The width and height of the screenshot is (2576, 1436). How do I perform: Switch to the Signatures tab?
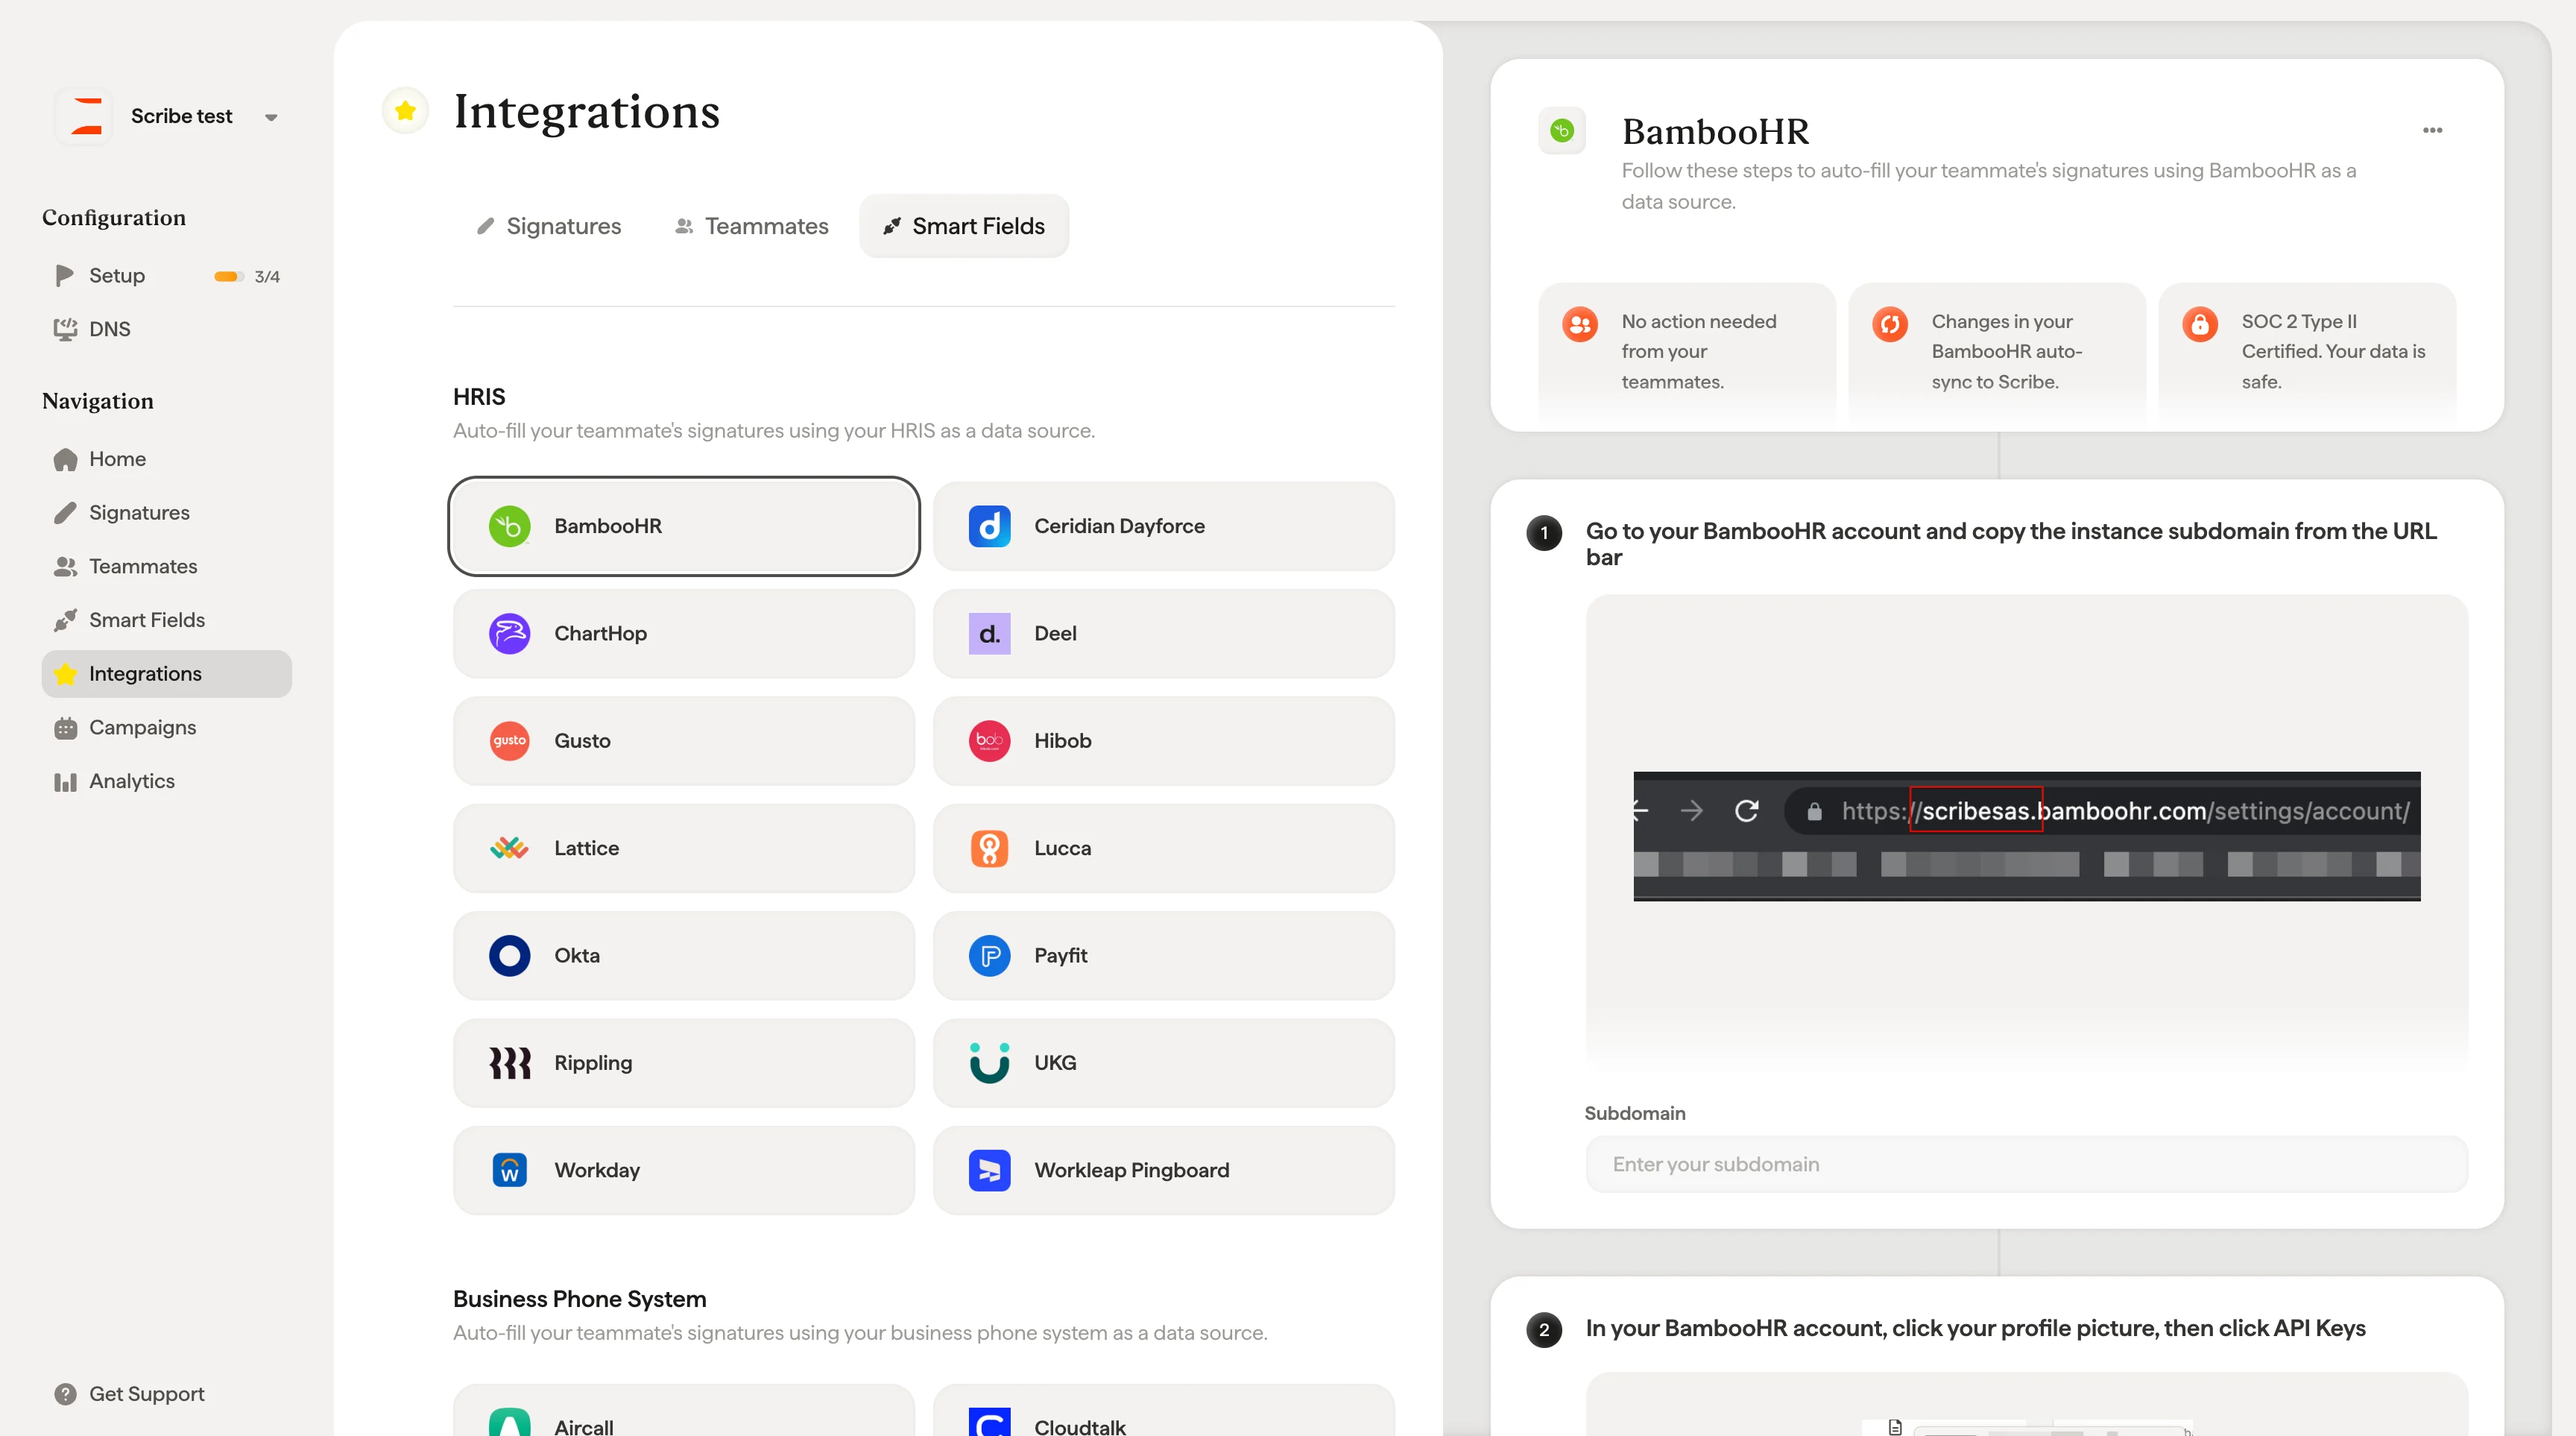[x=548, y=226]
